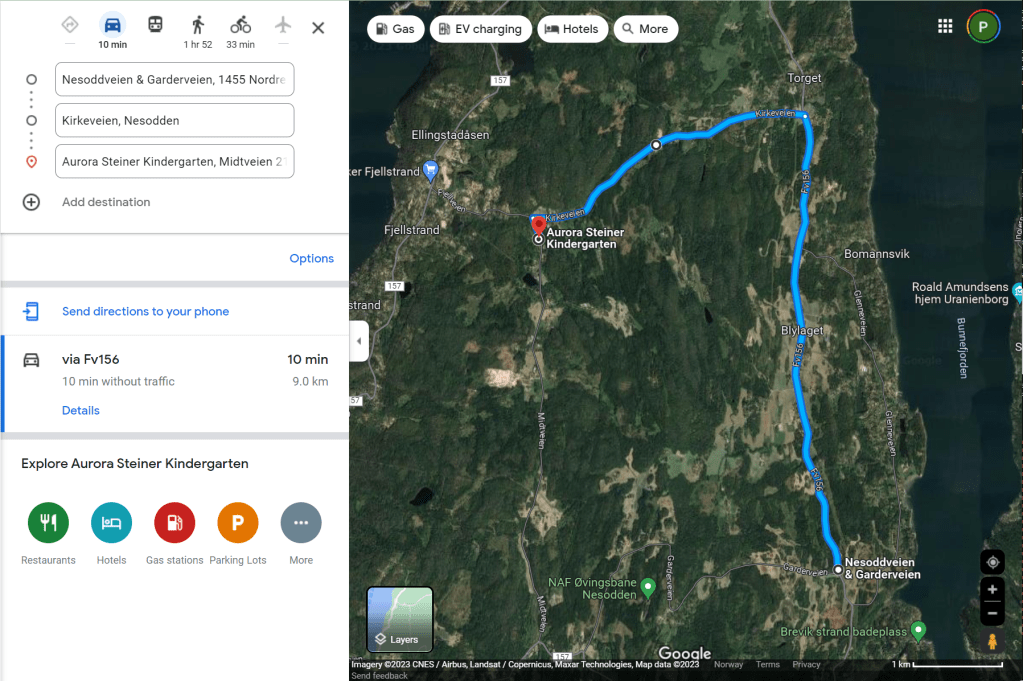Image resolution: width=1023 pixels, height=681 pixels.
Task: Filter map by Gas stations chip
Action: pos(395,29)
